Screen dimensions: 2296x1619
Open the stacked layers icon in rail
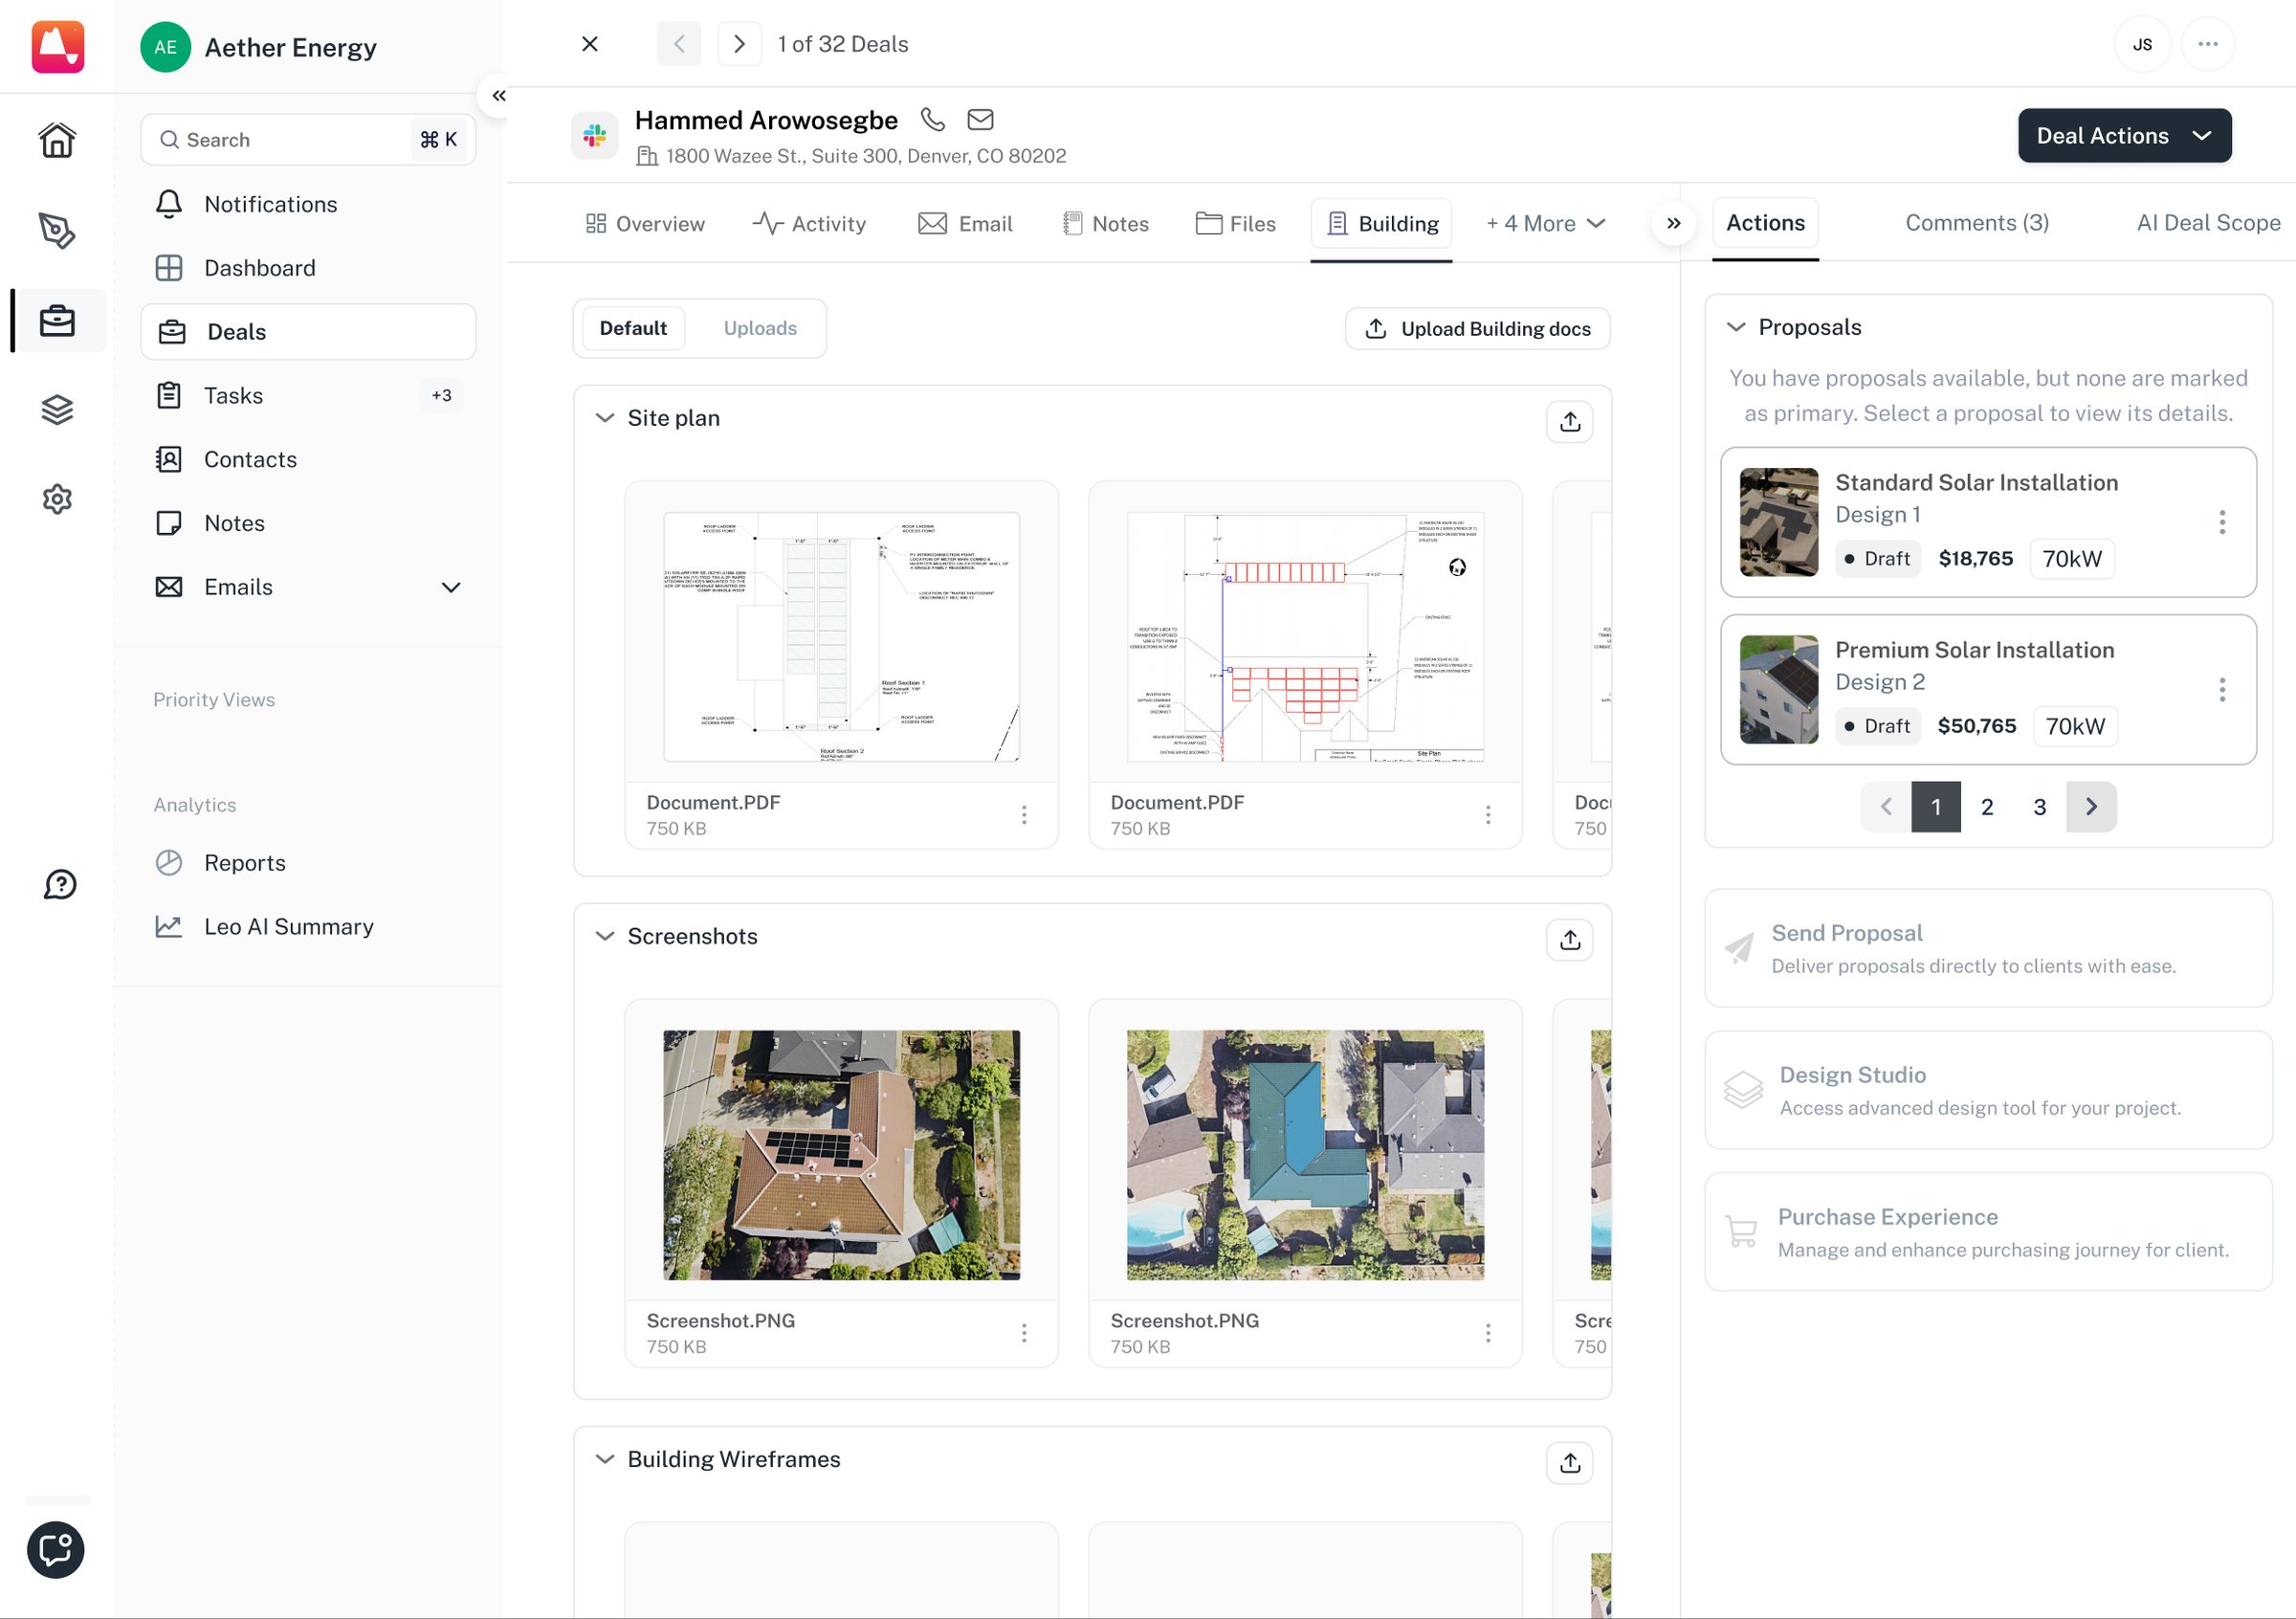pyautogui.click(x=57, y=410)
